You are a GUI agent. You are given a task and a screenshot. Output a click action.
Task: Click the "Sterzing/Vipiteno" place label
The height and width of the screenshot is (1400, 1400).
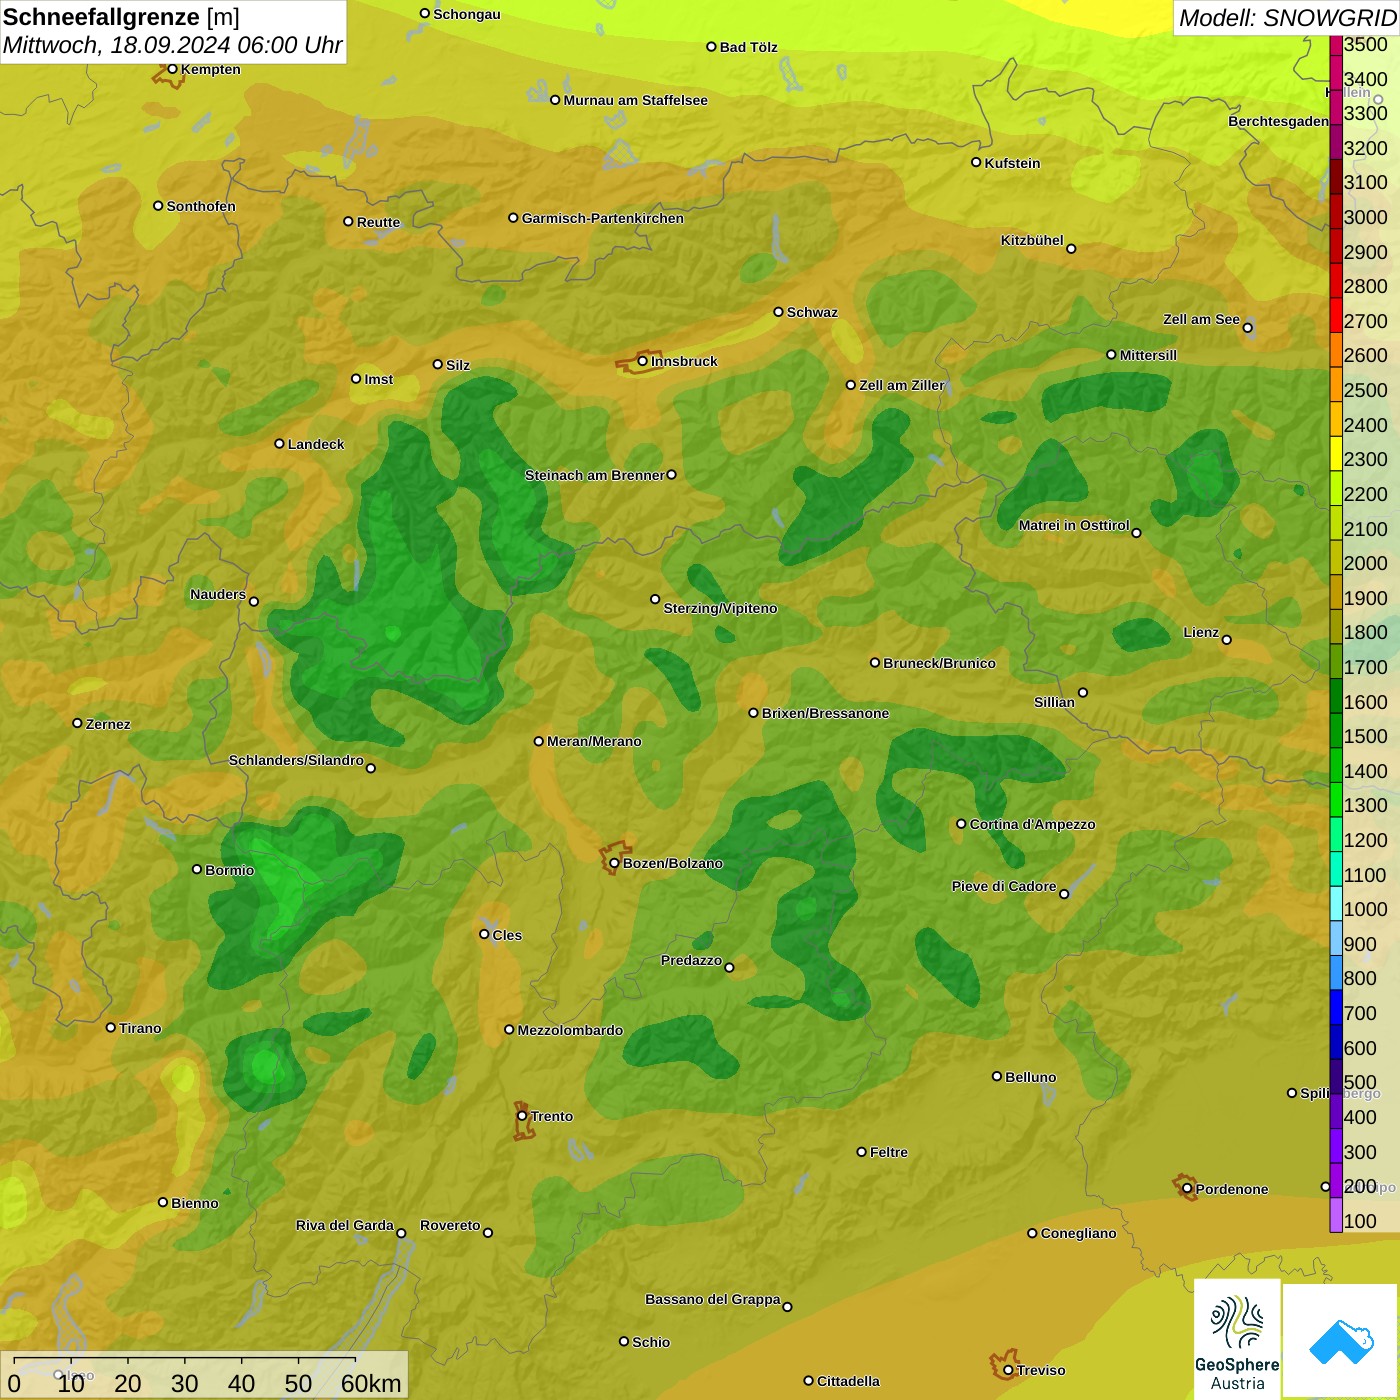point(720,608)
